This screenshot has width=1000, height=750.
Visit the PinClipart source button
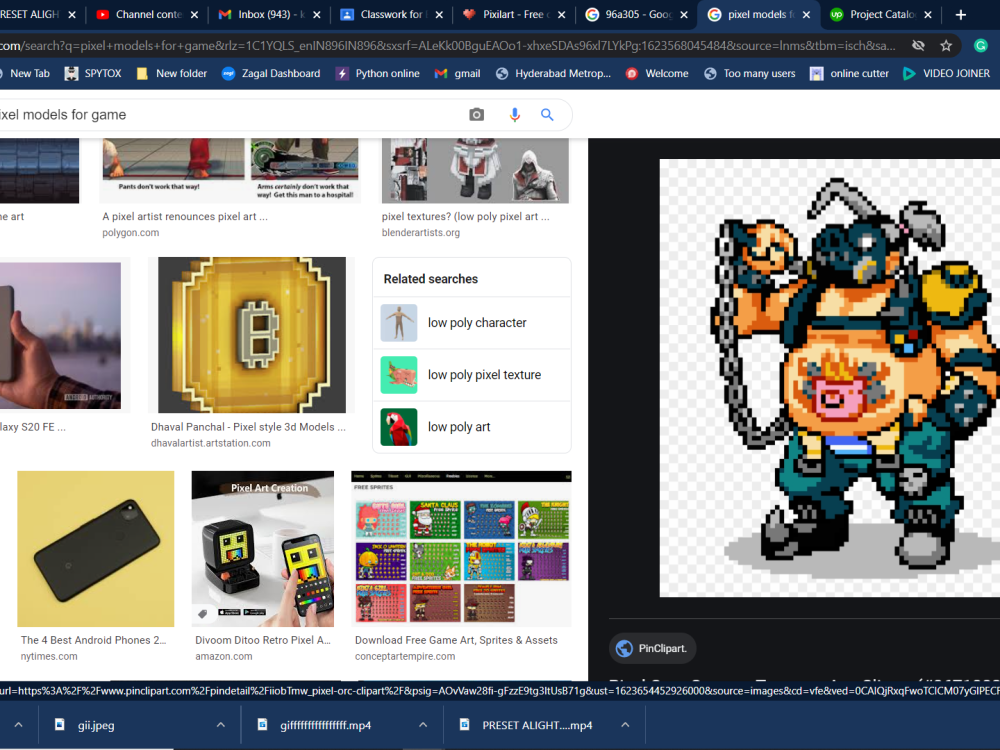tap(652, 649)
